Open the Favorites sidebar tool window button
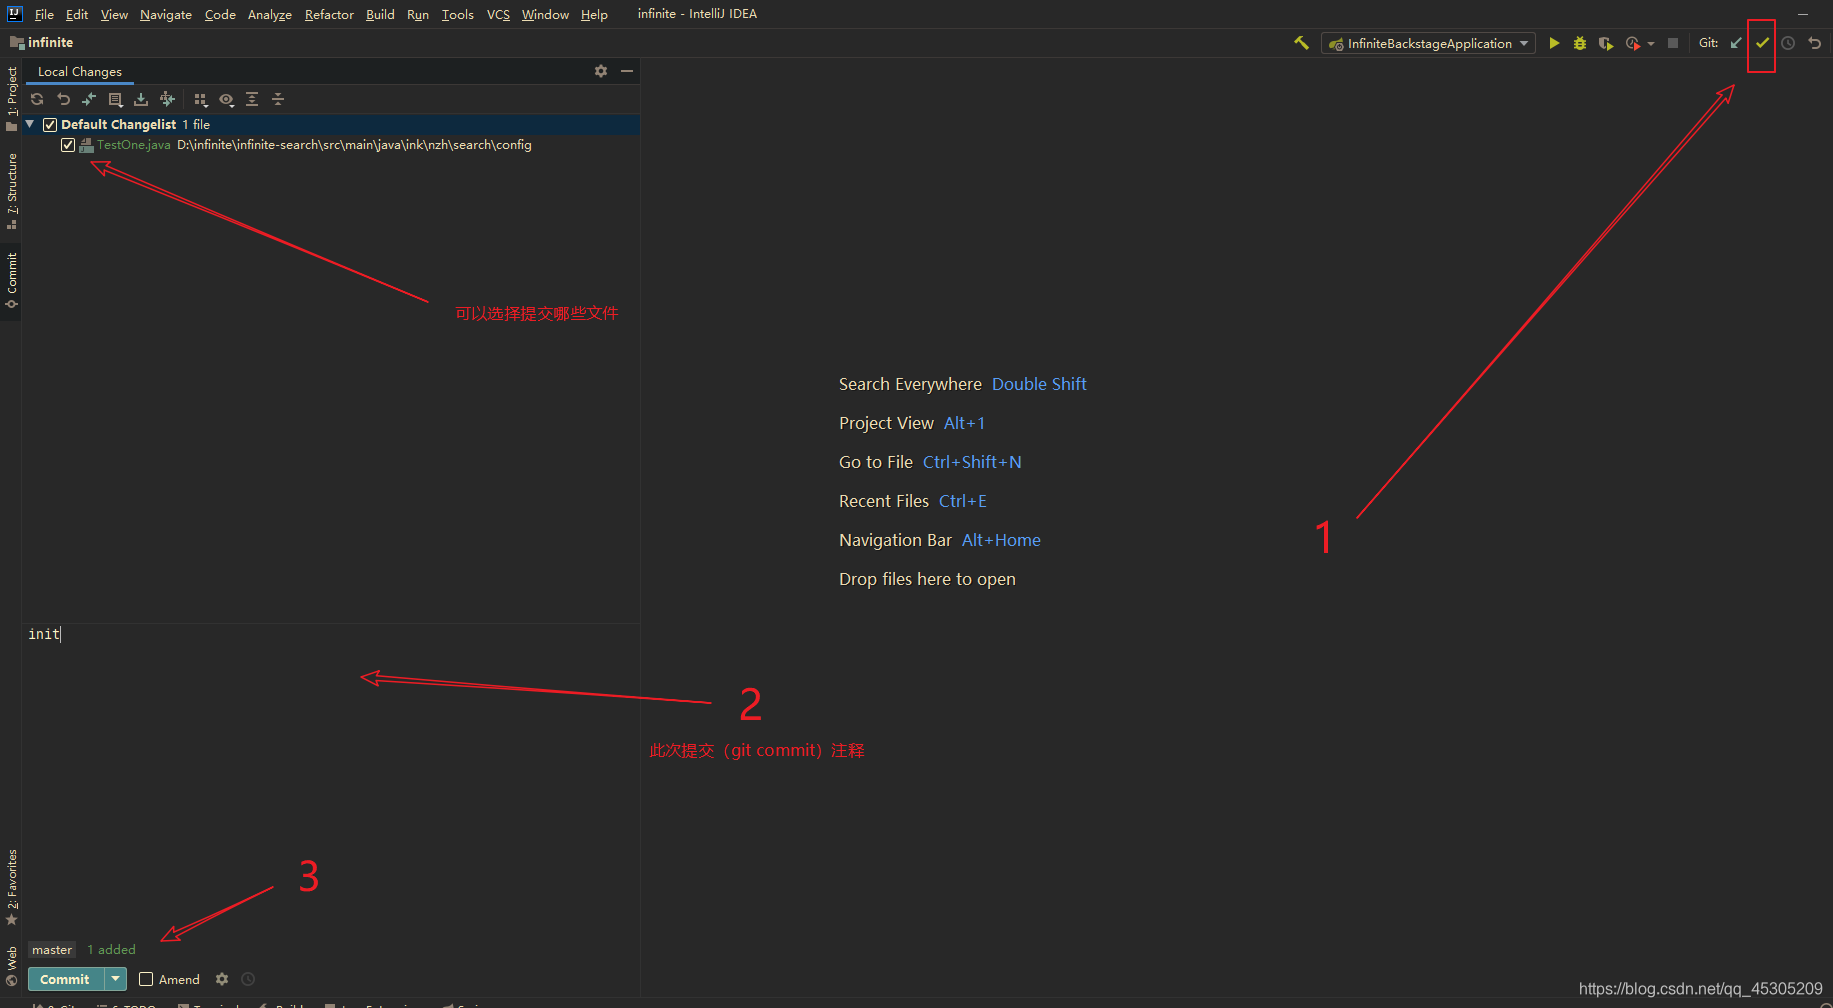 click(11, 887)
